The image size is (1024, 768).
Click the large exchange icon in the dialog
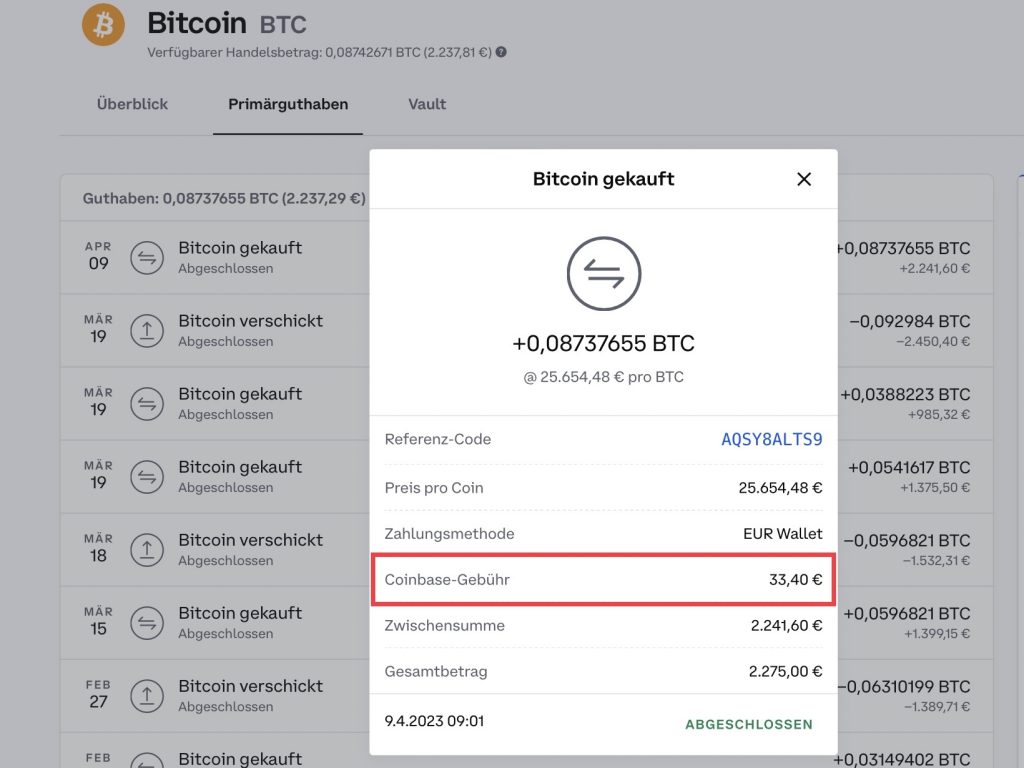pos(603,273)
